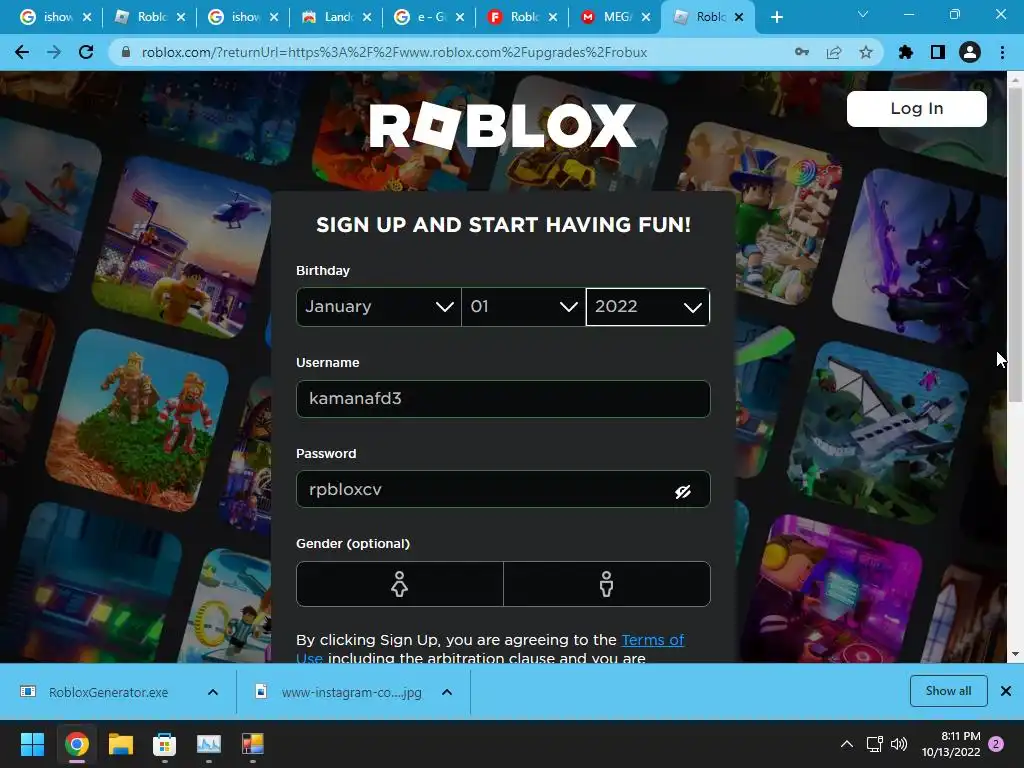
Task: Open Microsoft Store from taskbar
Action: tap(165, 744)
